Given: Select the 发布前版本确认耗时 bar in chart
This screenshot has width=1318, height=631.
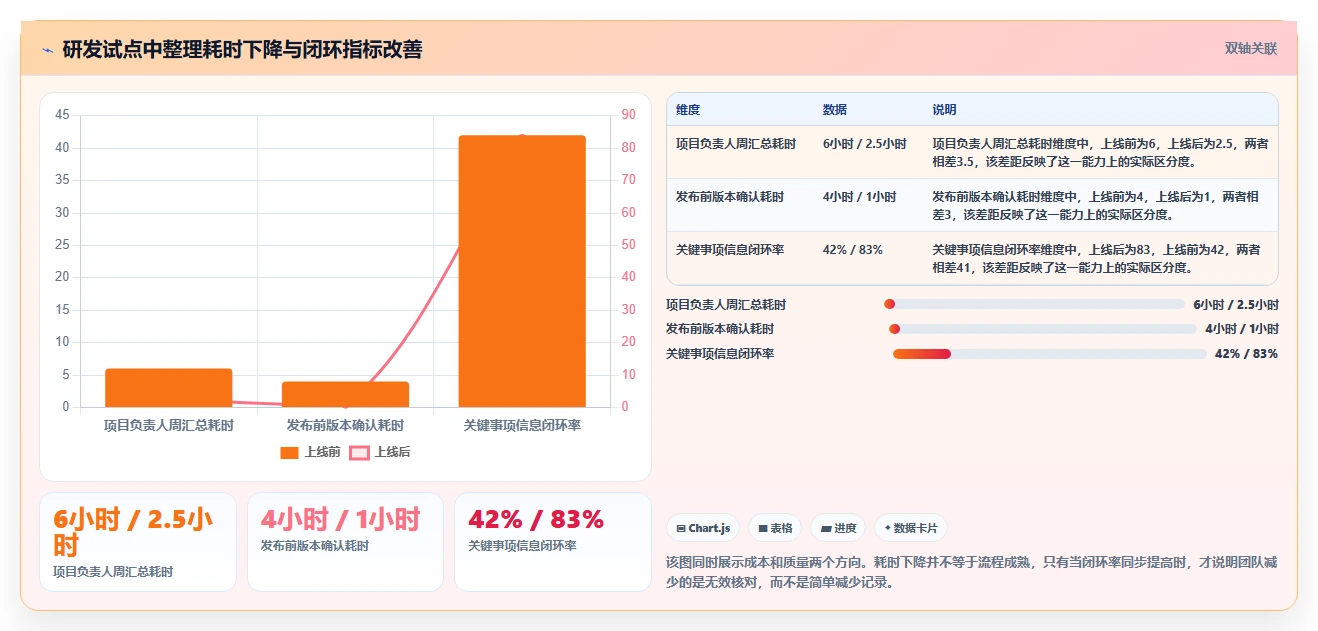Looking at the screenshot, I should pos(345,394).
